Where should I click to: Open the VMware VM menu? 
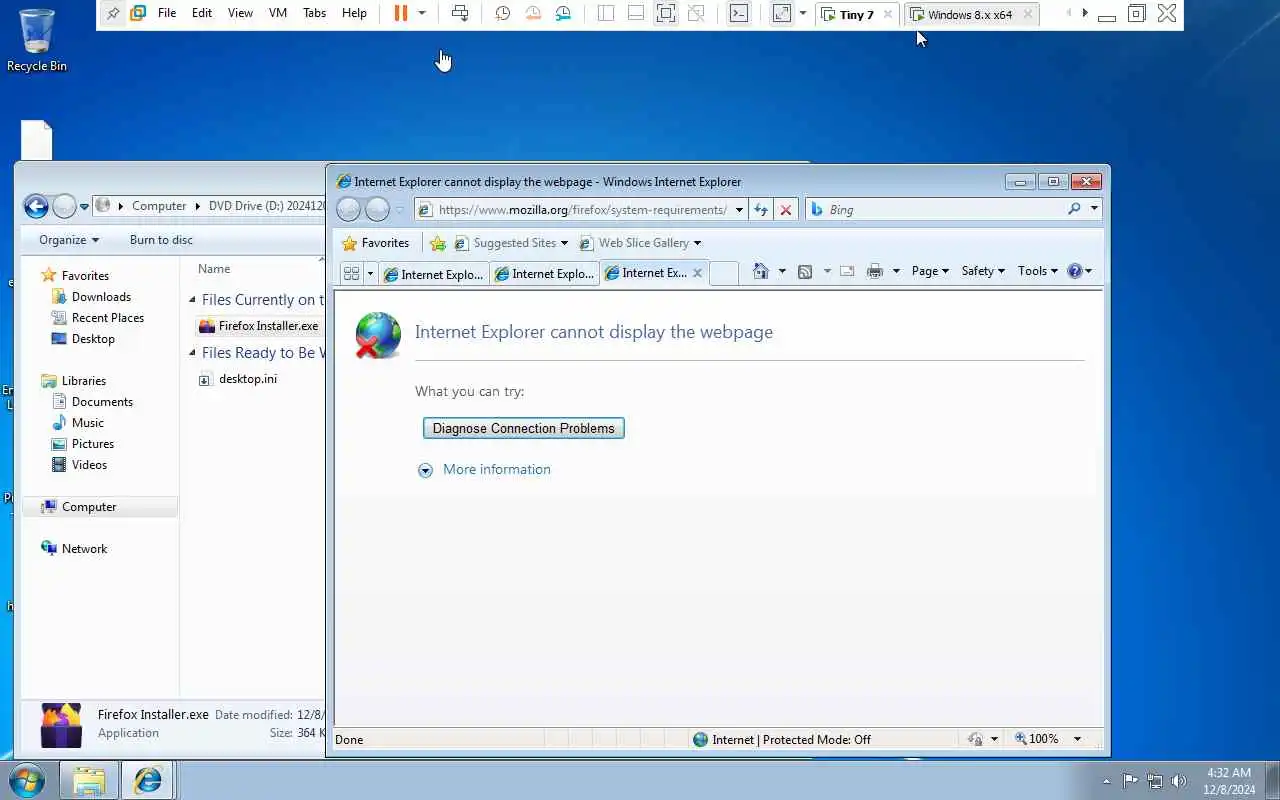(x=278, y=13)
